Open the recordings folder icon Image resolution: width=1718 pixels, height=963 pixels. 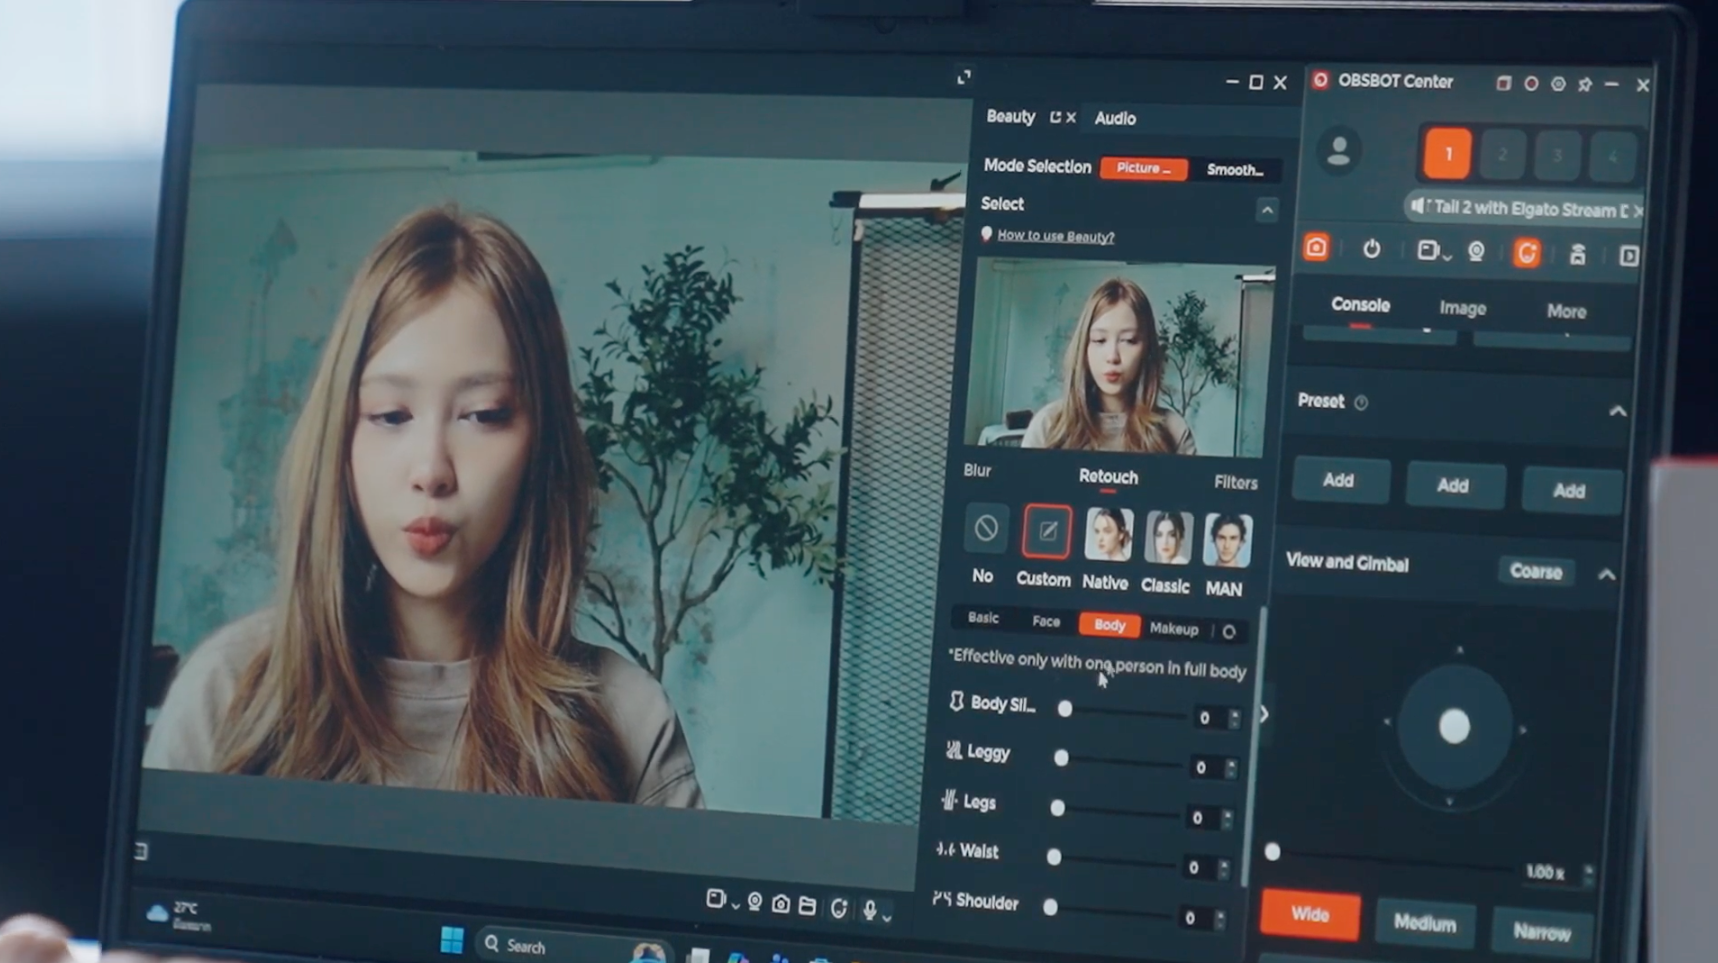tap(808, 905)
